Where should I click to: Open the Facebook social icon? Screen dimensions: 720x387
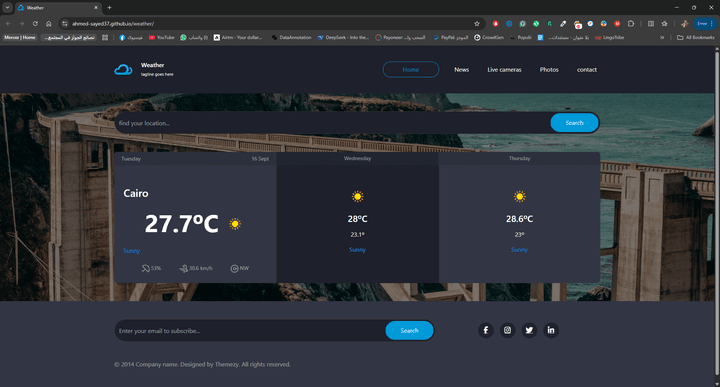tap(486, 330)
